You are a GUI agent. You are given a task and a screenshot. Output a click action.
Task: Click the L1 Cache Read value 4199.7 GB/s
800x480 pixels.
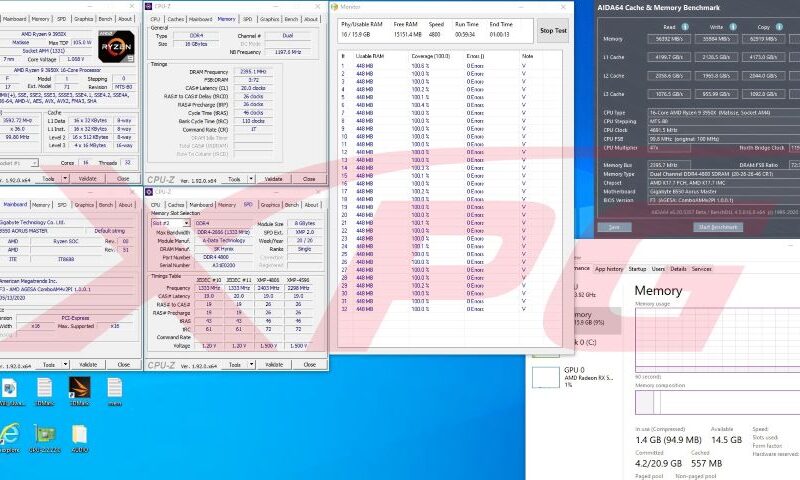coord(669,57)
